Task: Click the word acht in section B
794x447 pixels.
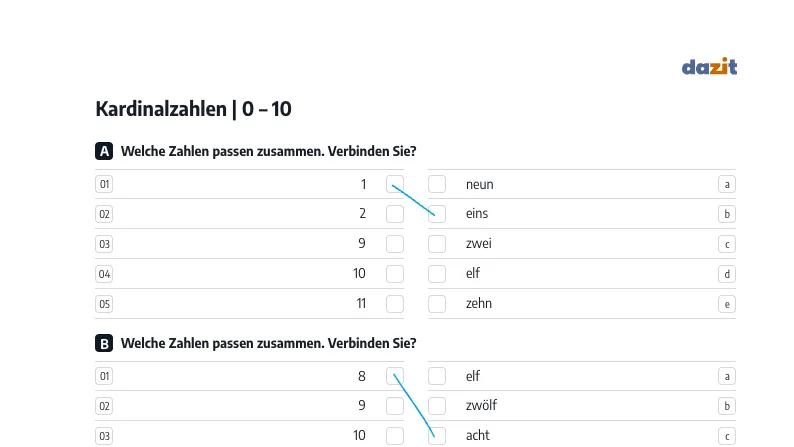Action: coord(478,435)
